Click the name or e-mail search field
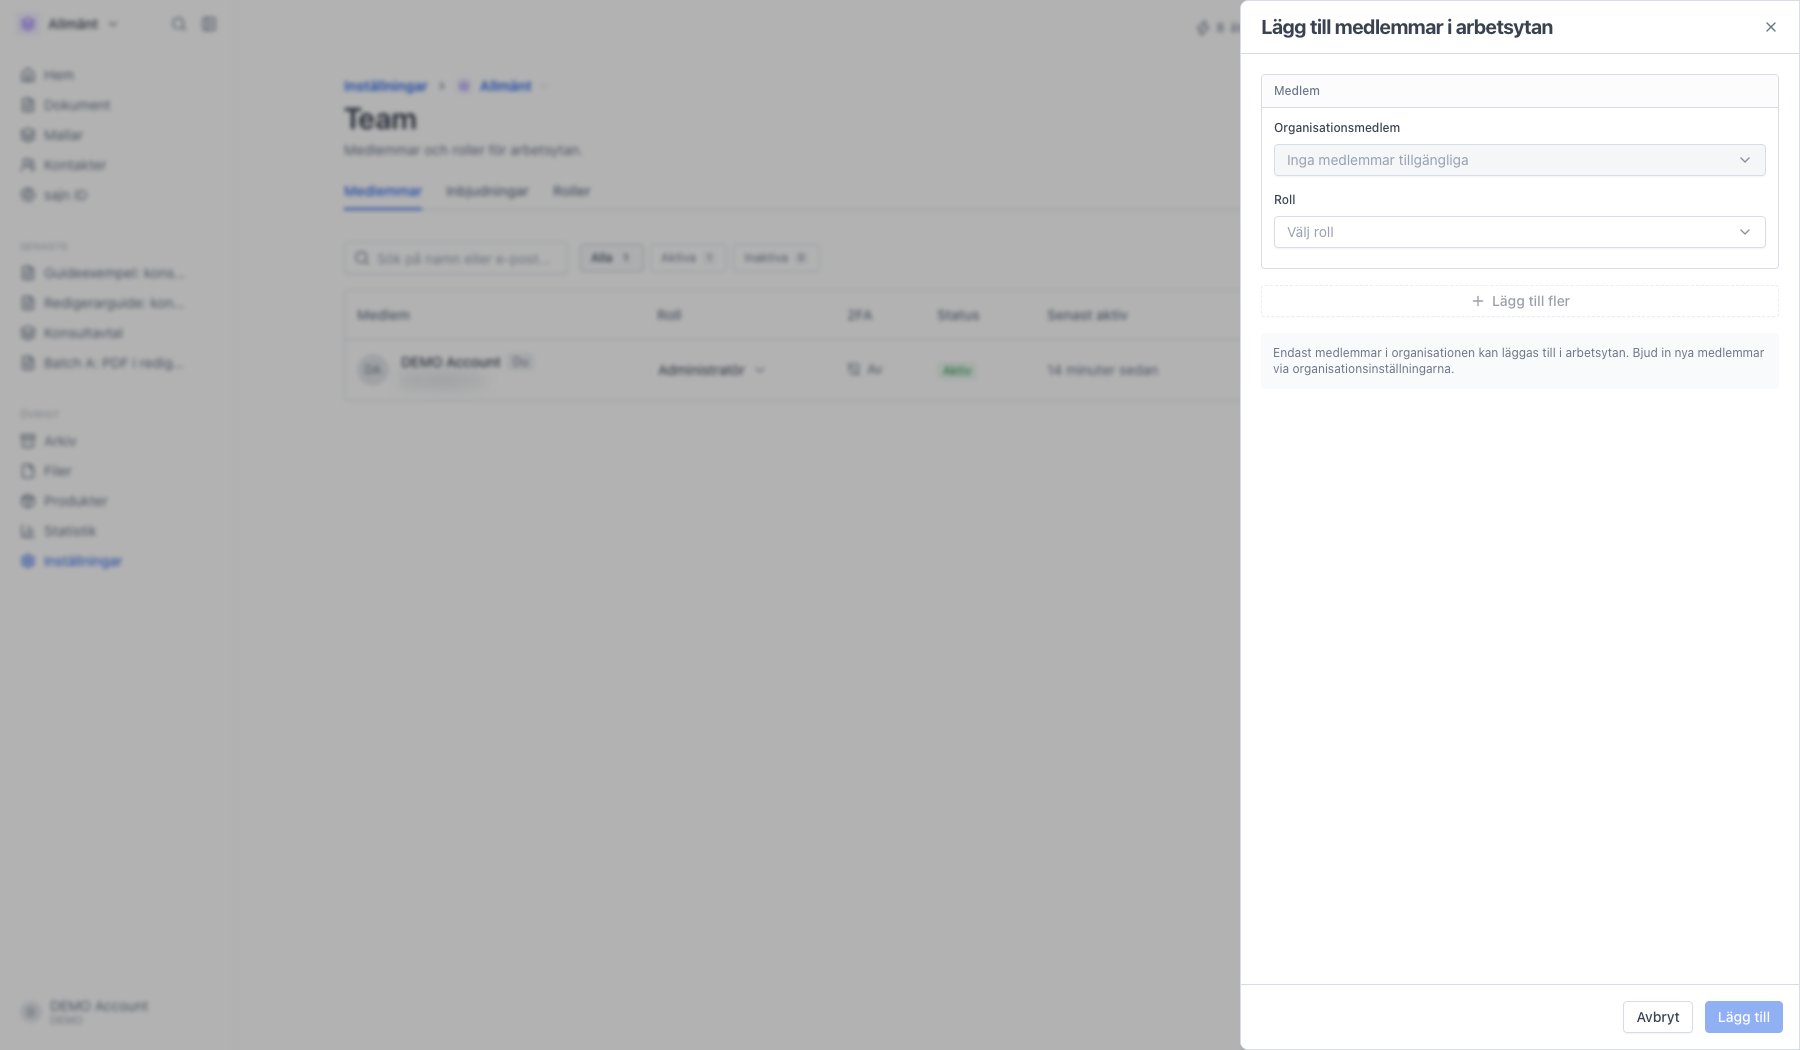The height and width of the screenshot is (1050, 1800). [456, 258]
